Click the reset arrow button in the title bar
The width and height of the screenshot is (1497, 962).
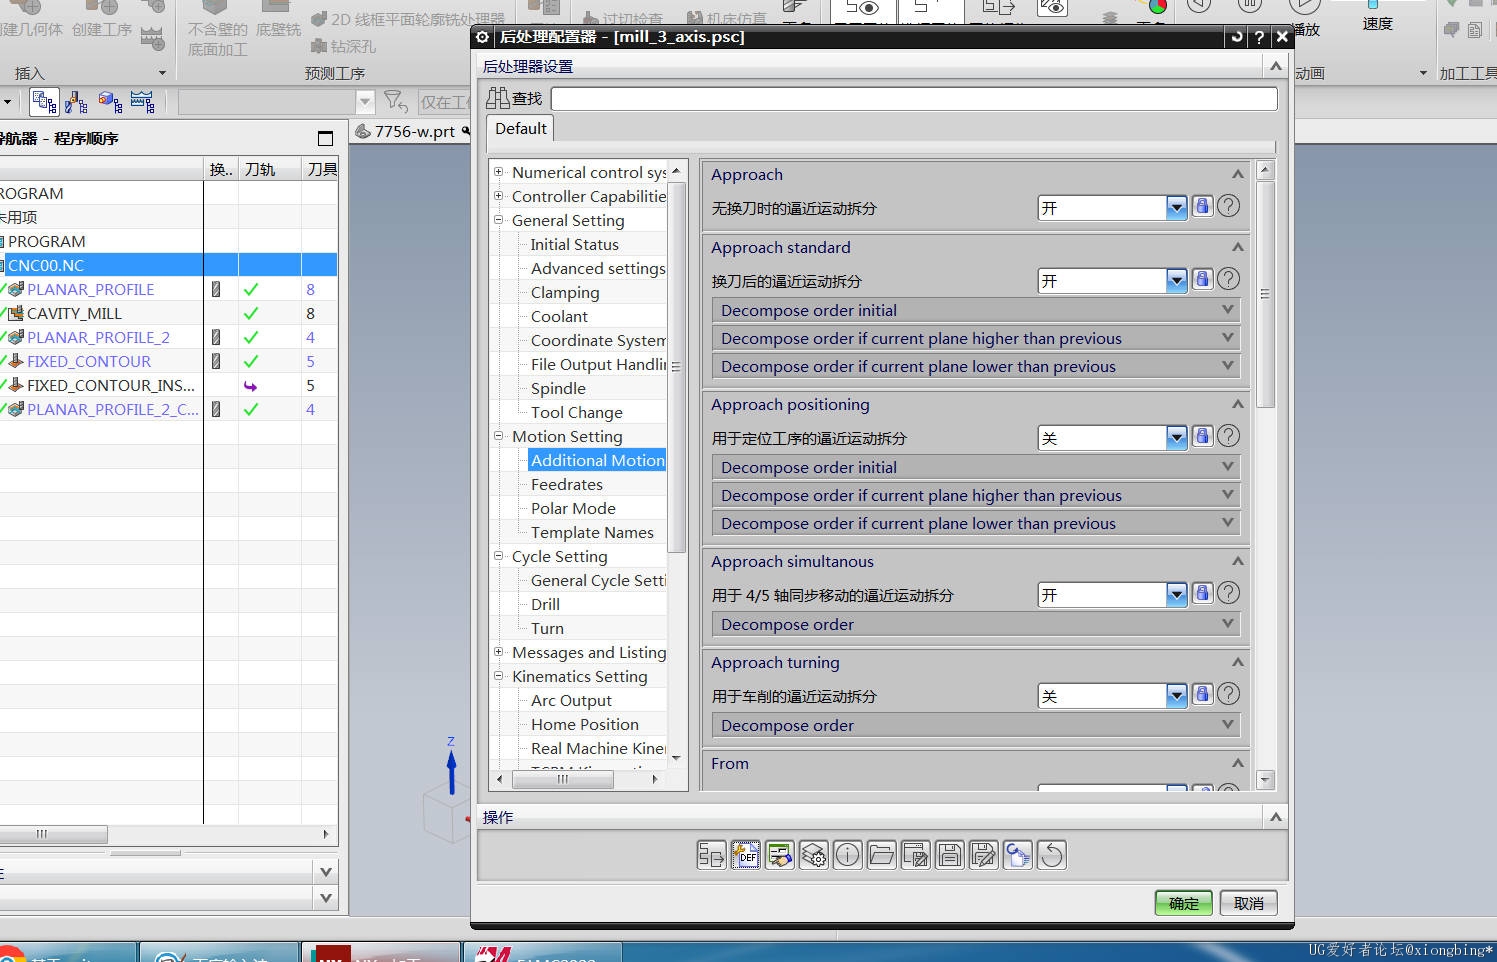pos(1237,37)
